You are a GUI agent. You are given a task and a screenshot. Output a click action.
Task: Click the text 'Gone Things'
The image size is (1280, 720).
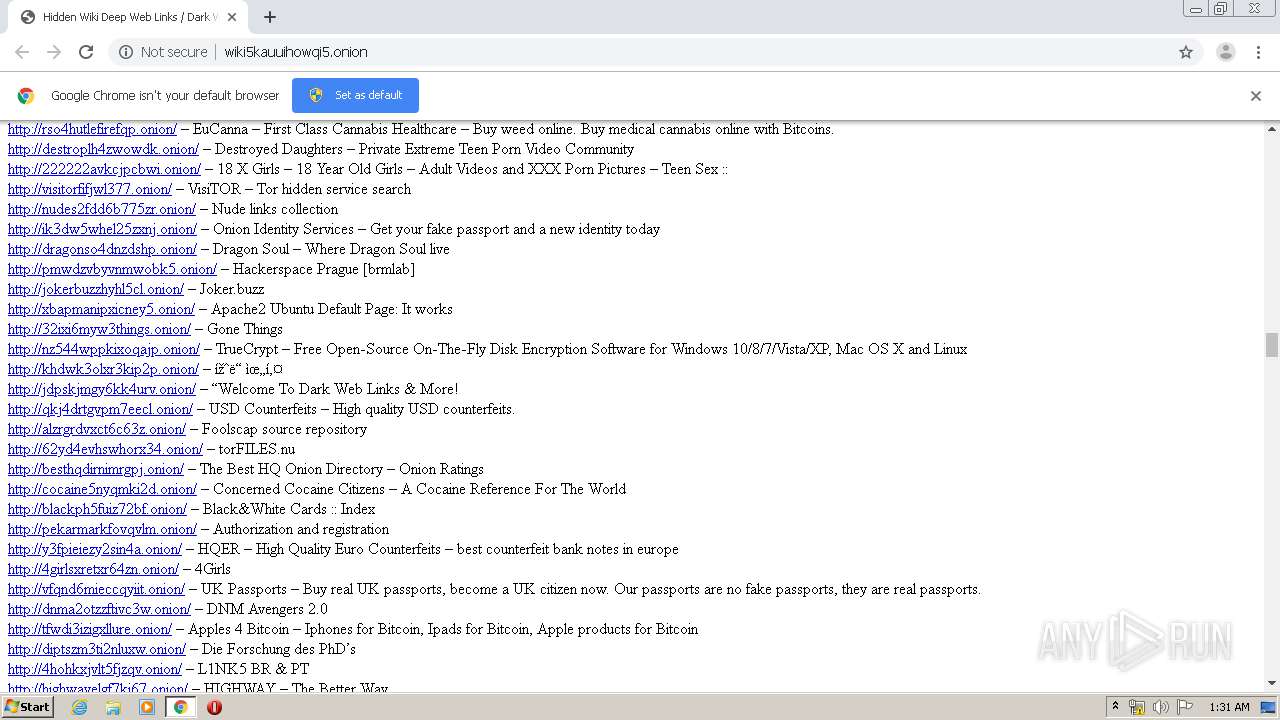coord(245,329)
